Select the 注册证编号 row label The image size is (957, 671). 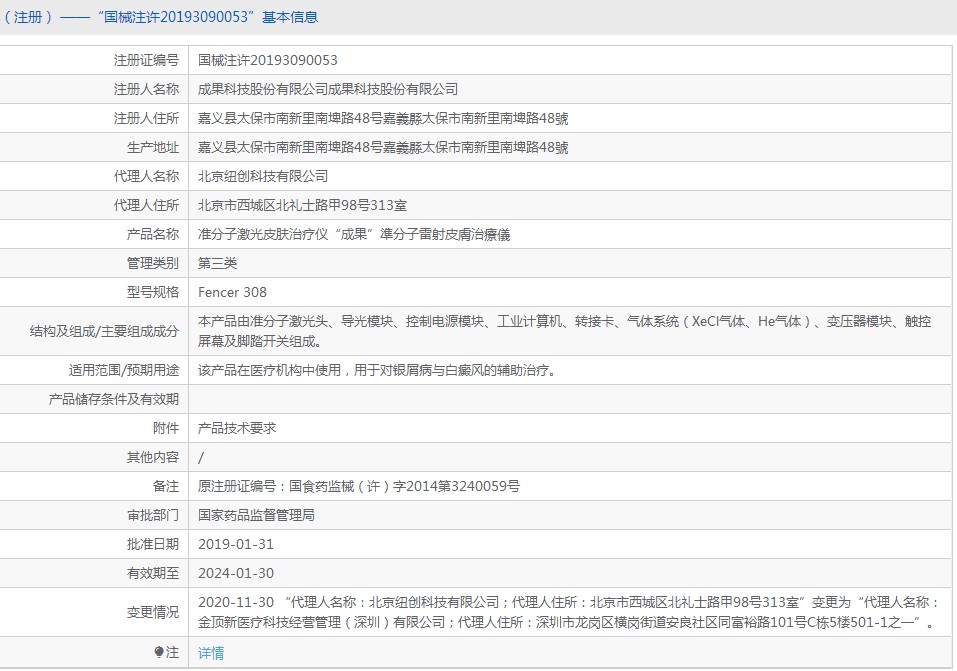click(146, 60)
